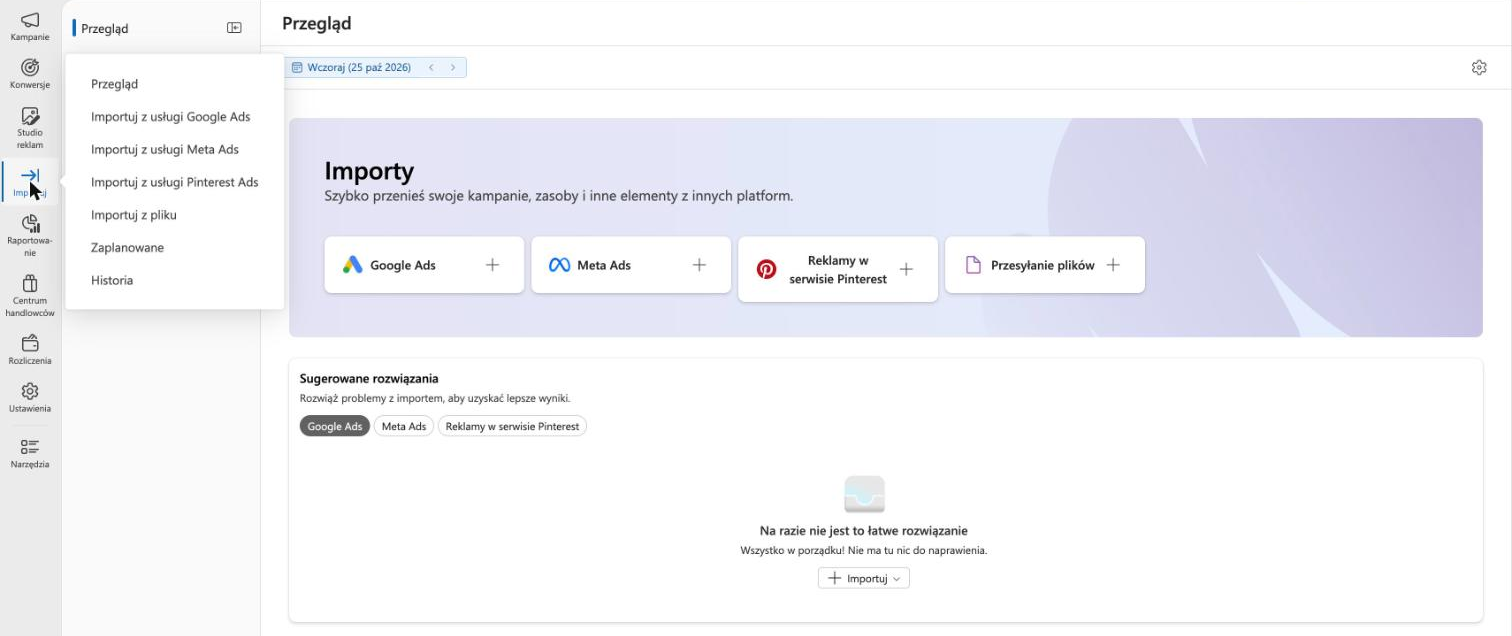Click plus icon on Google Ads card
This screenshot has width=1512, height=636.
point(492,265)
